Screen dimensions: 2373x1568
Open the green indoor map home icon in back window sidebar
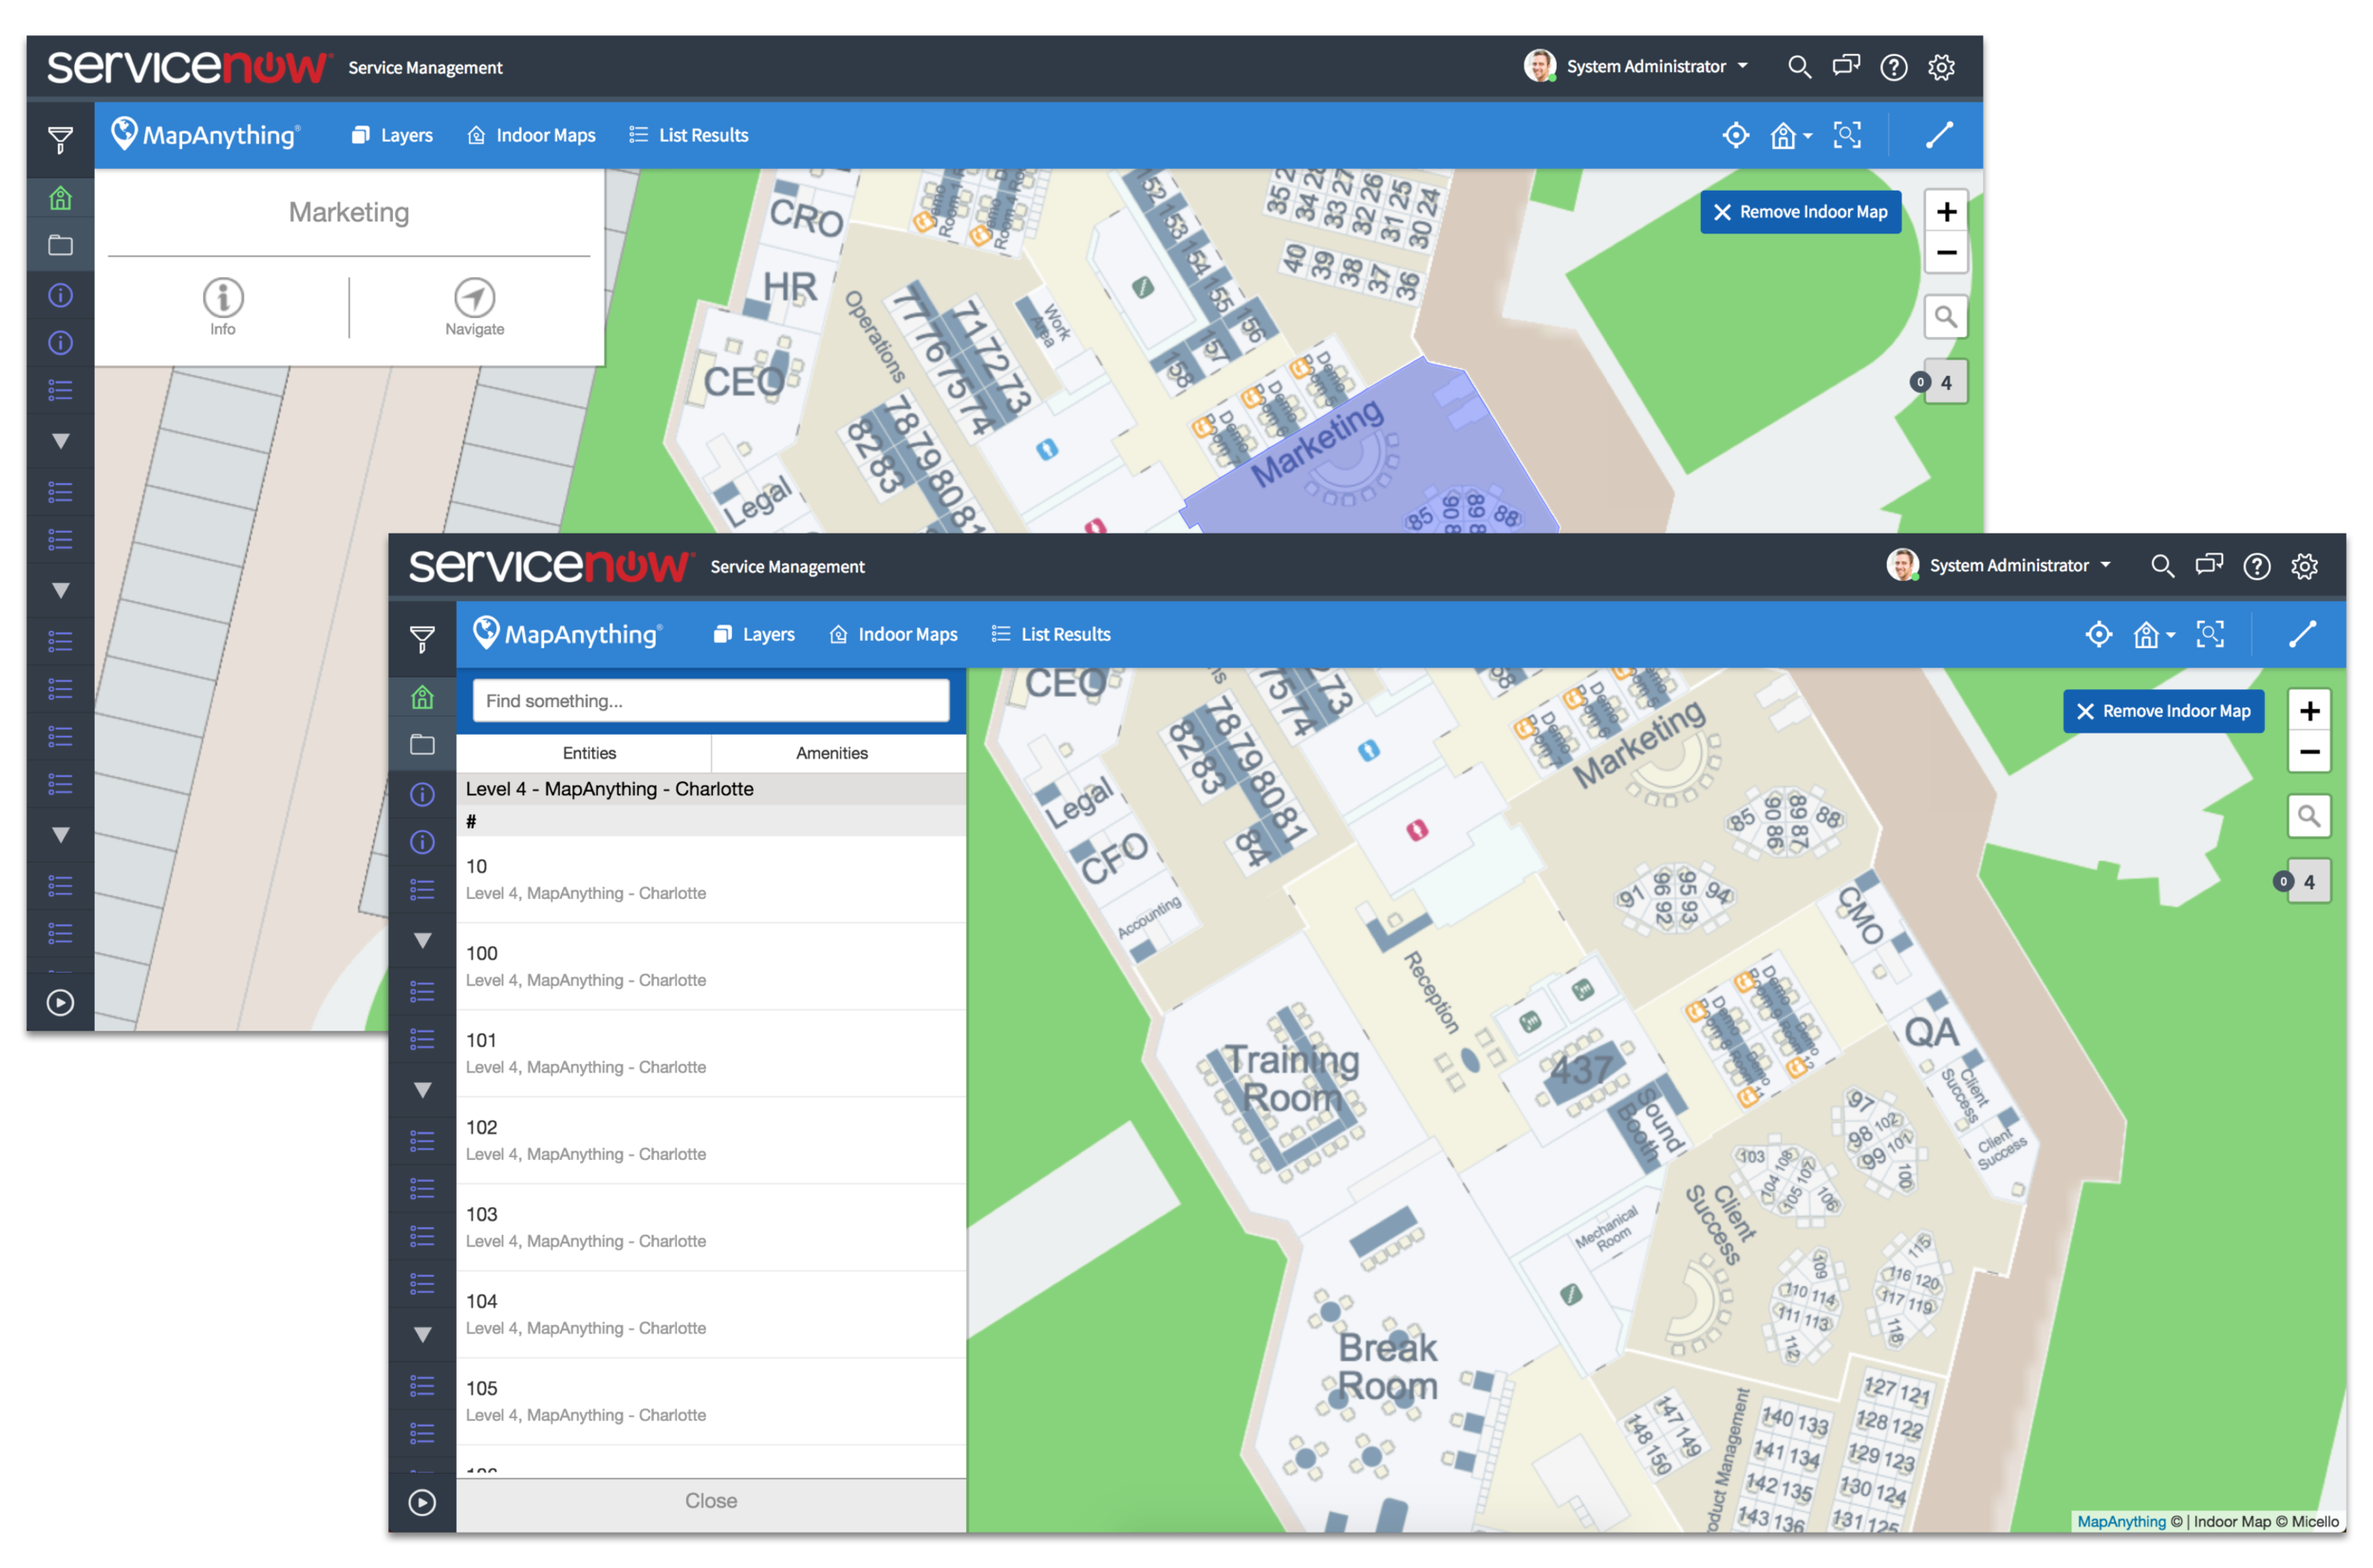(x=60, y=198)
